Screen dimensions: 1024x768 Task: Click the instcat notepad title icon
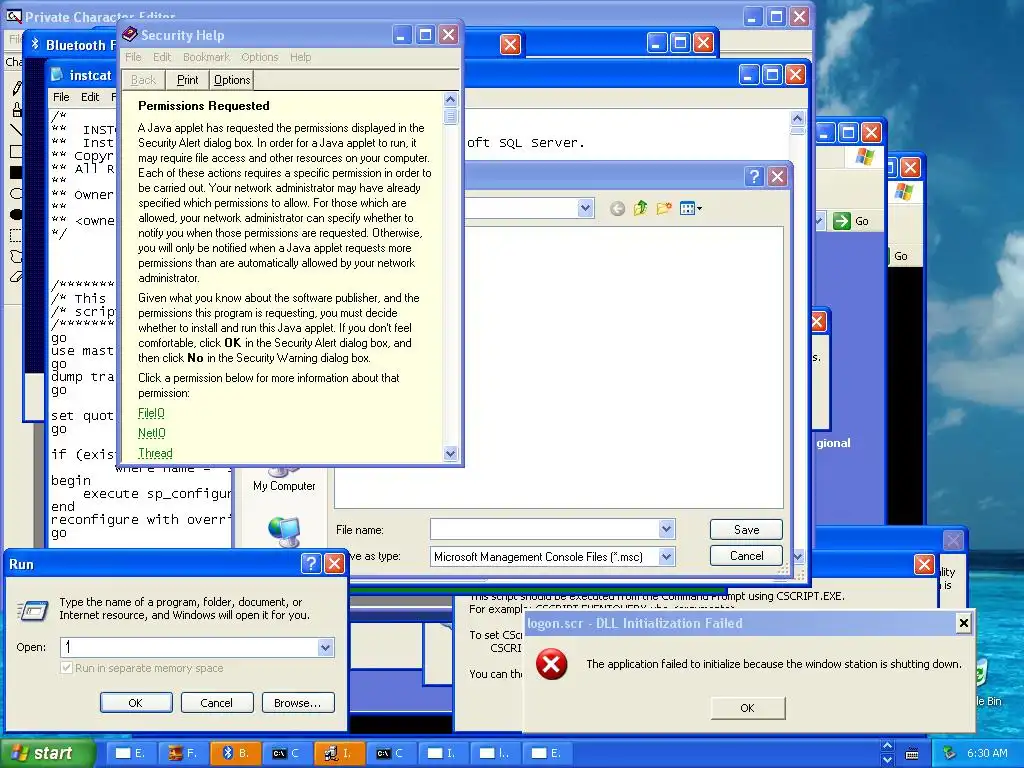click(x=57, y=74)
